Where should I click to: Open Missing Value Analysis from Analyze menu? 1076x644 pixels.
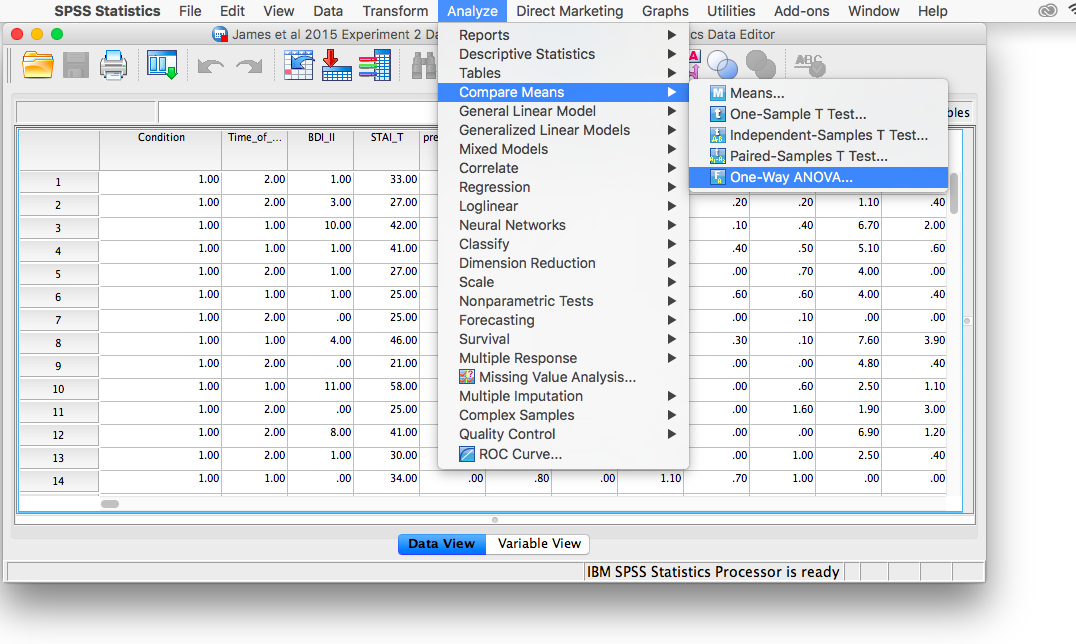tap(563, 377)
